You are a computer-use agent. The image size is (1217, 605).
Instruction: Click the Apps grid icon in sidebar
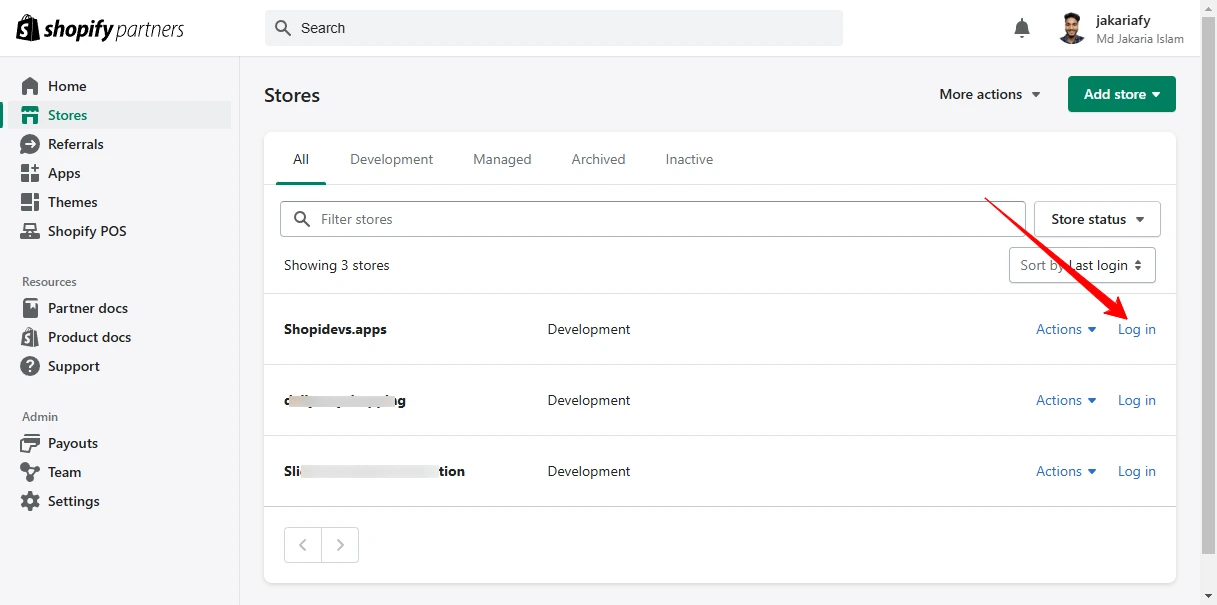pyautogui.click(x=30, y=173)
